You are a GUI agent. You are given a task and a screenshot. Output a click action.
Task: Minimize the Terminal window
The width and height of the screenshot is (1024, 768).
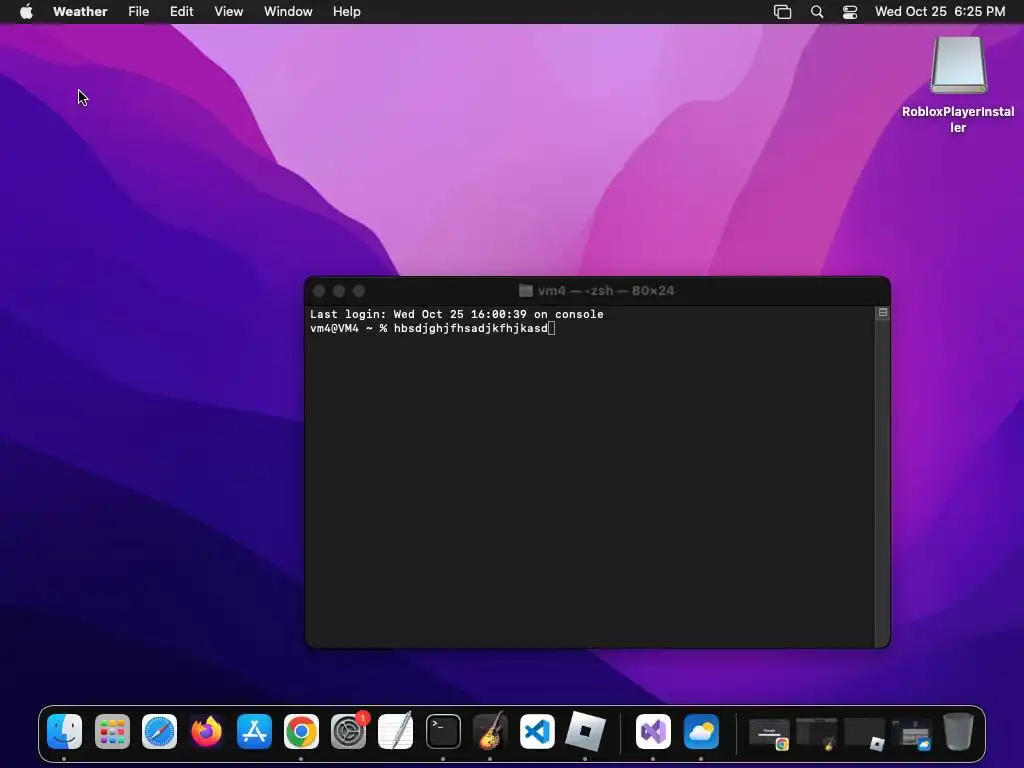(339, 291)
